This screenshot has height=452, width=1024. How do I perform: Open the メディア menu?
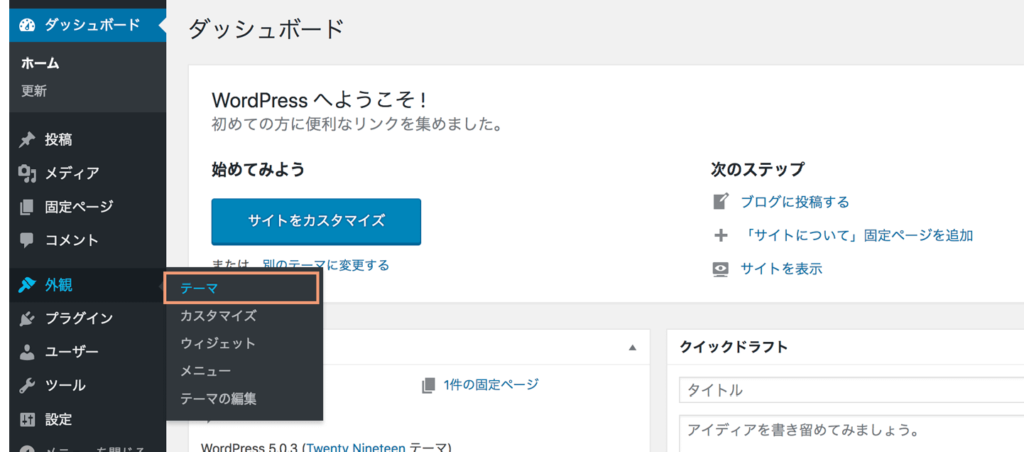88,173
